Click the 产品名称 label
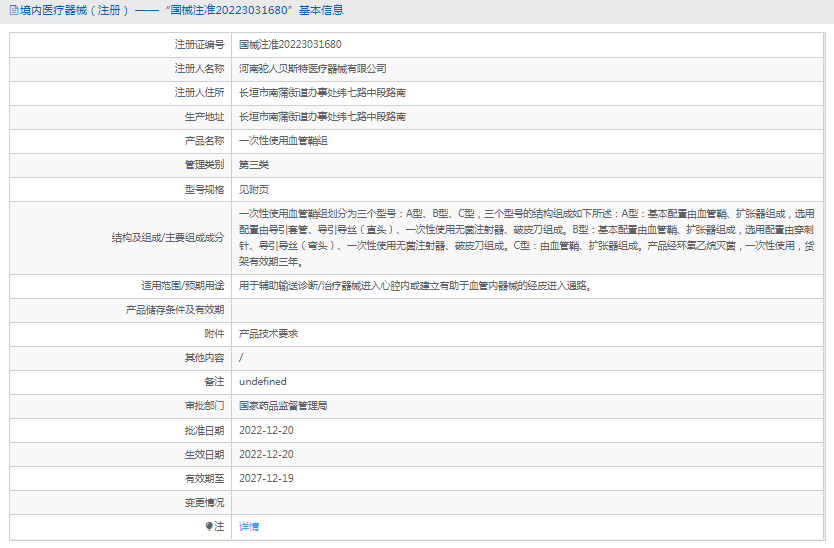The height and width of the screenshot is (548, 834). (204, 140)
